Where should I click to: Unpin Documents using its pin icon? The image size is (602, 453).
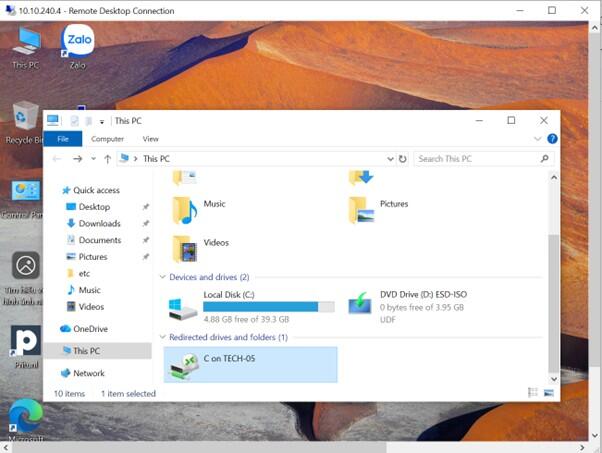click(146, 240)
